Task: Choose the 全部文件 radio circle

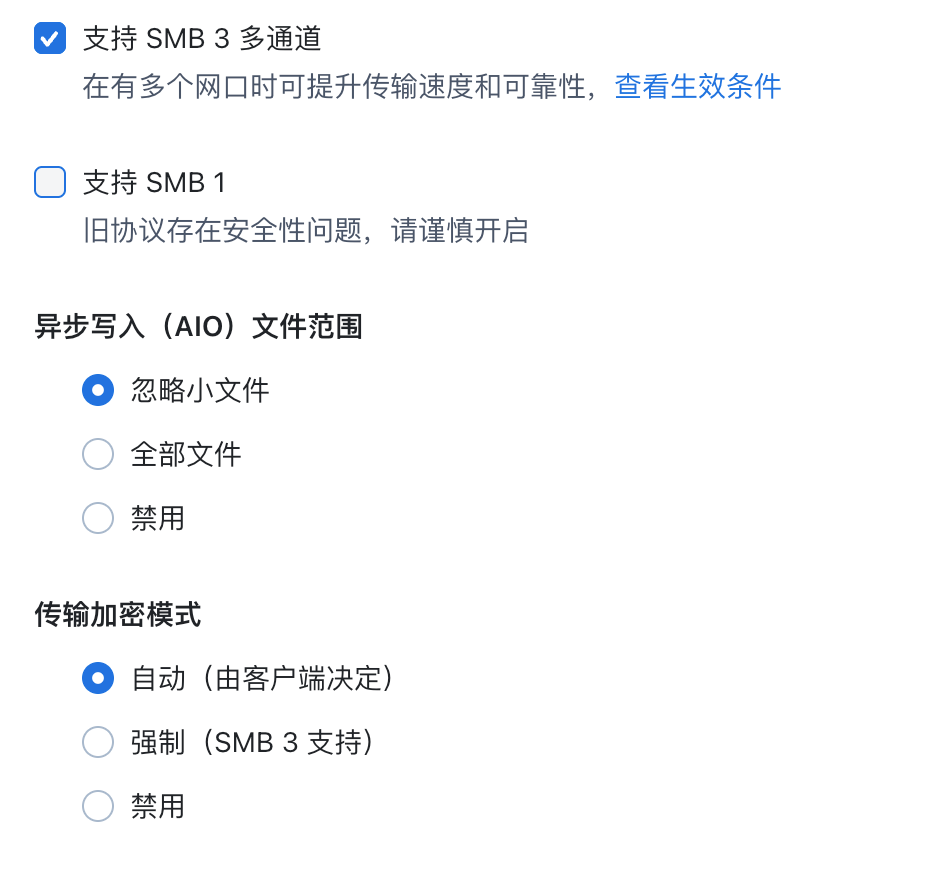Action: (98, 455)
